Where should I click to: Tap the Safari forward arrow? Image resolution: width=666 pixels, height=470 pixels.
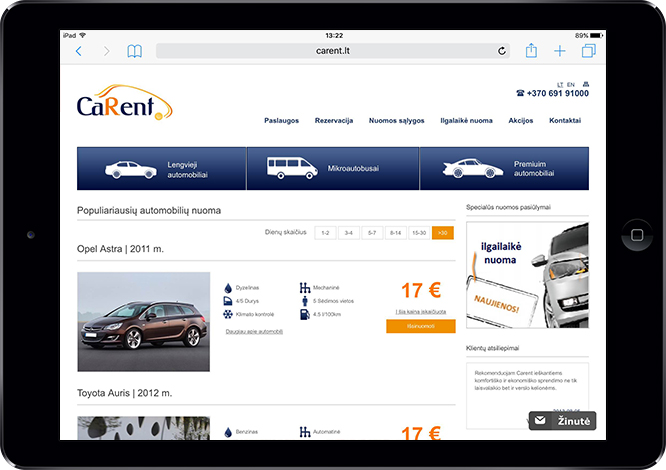coord(107,51)
